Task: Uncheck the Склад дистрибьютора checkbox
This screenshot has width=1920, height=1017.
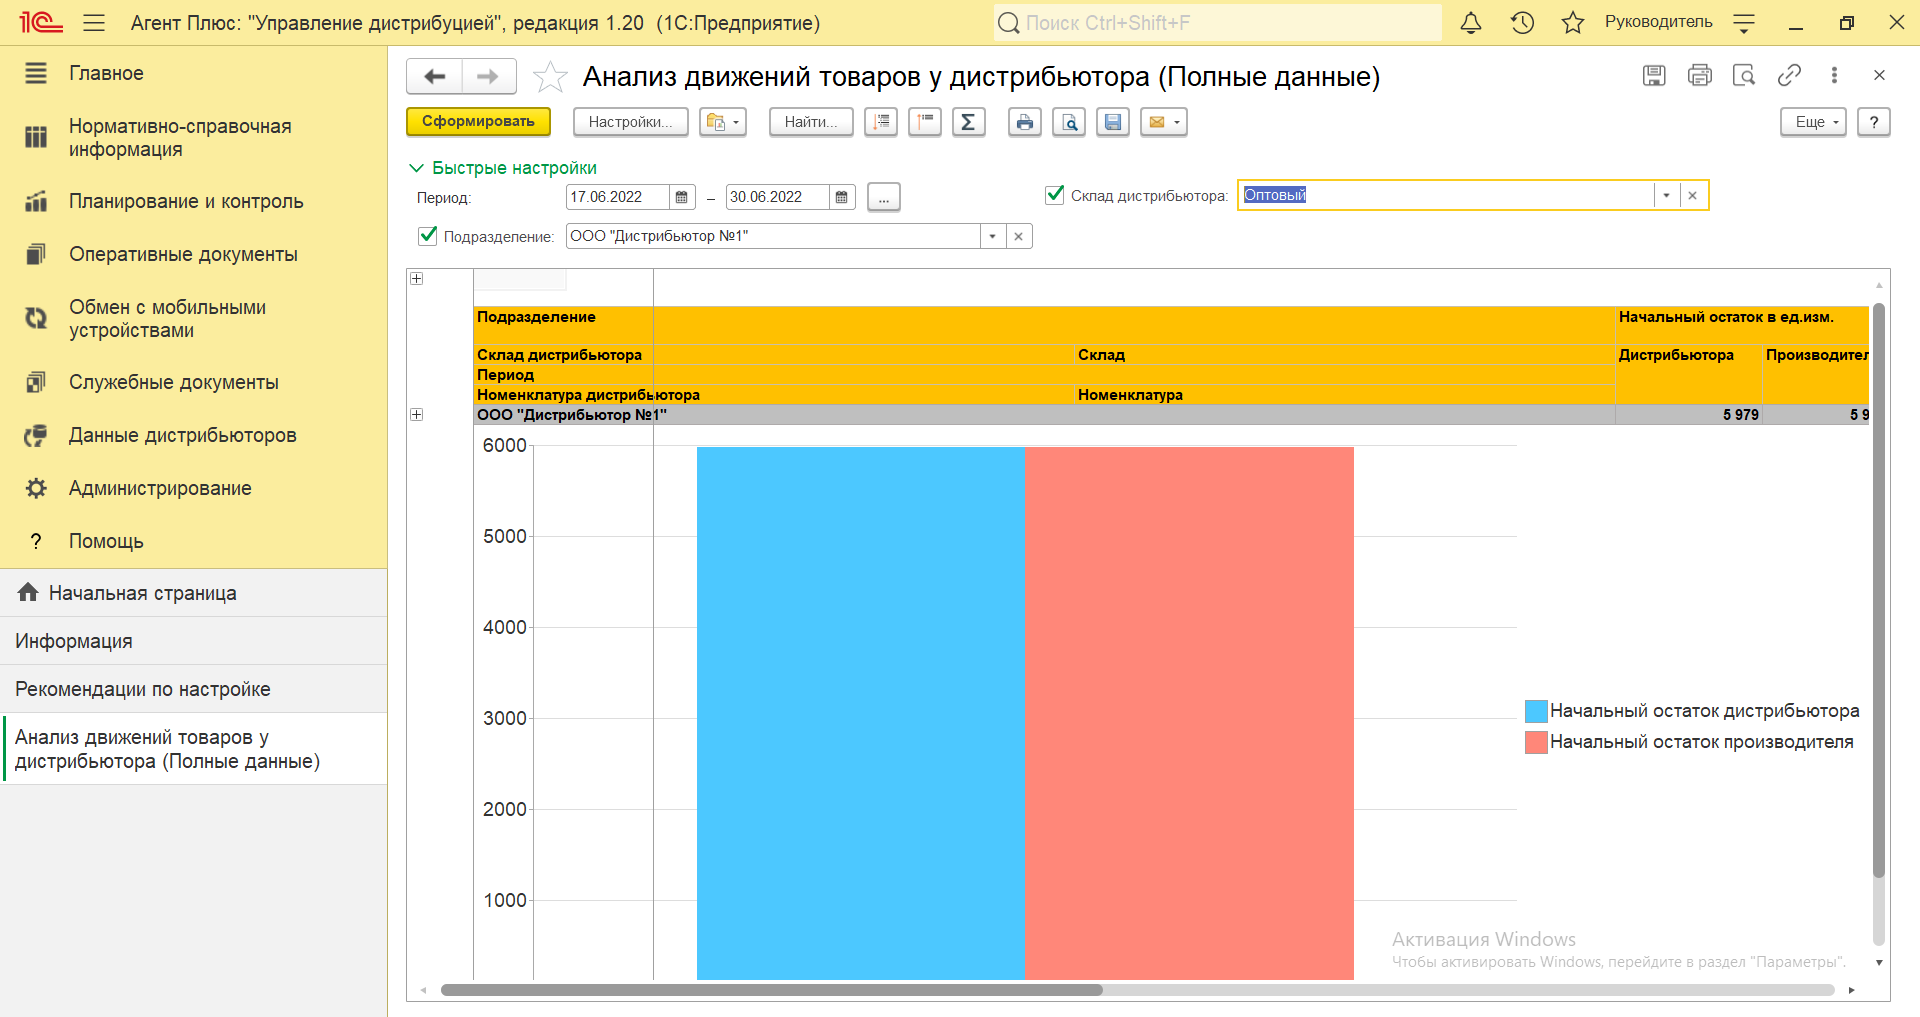Action: click(1054, 195)
